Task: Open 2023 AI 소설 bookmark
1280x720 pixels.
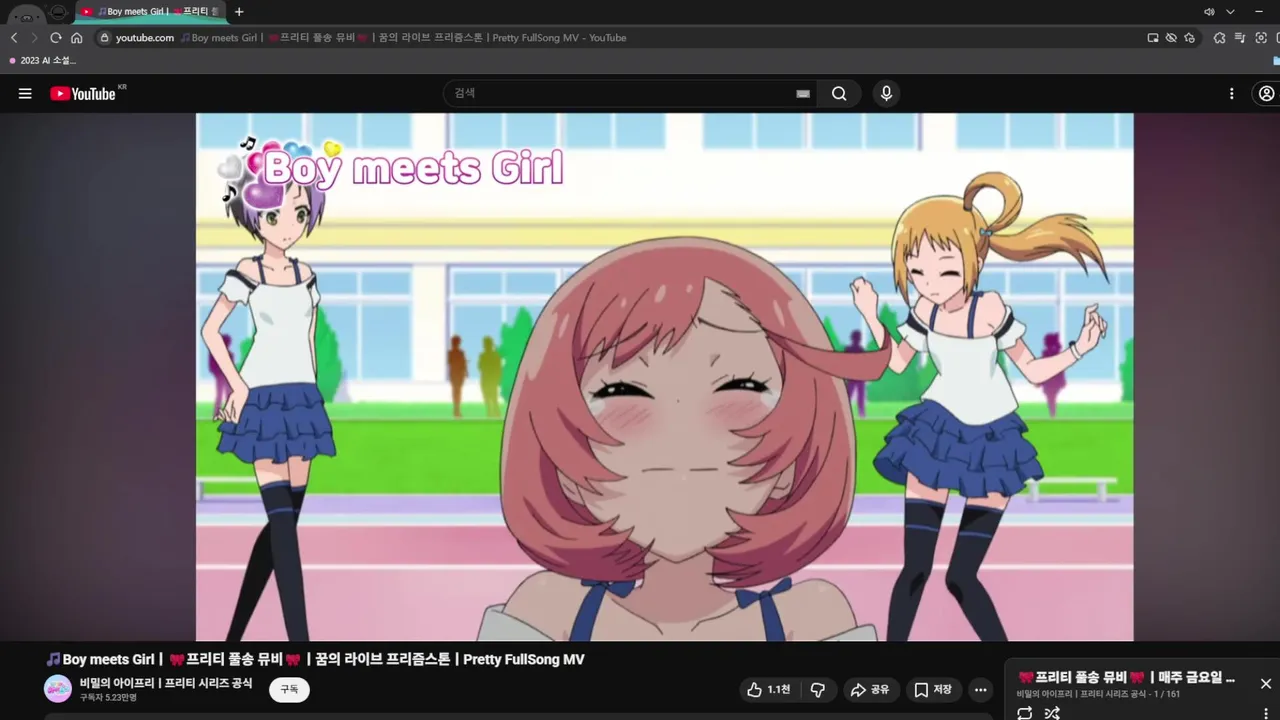Action: (x=43, y=60)
